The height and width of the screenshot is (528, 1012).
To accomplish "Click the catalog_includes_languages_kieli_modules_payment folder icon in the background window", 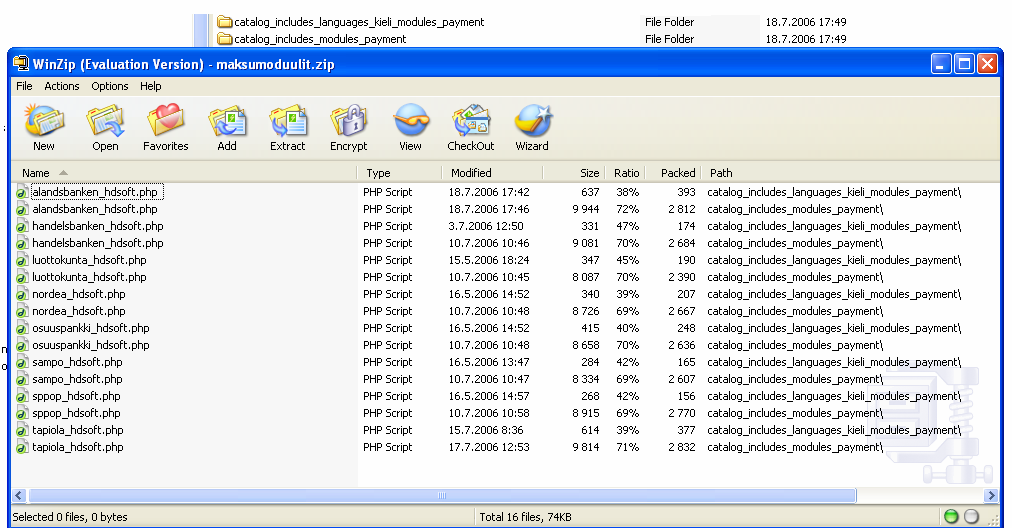I will (225, 22).
